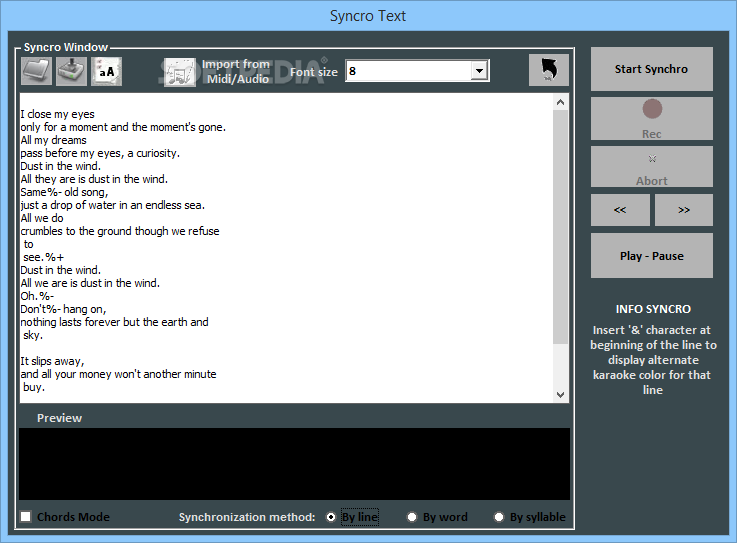
Task: Click the lyrics scrollbar up arrow
Action: tap(560, 102)
